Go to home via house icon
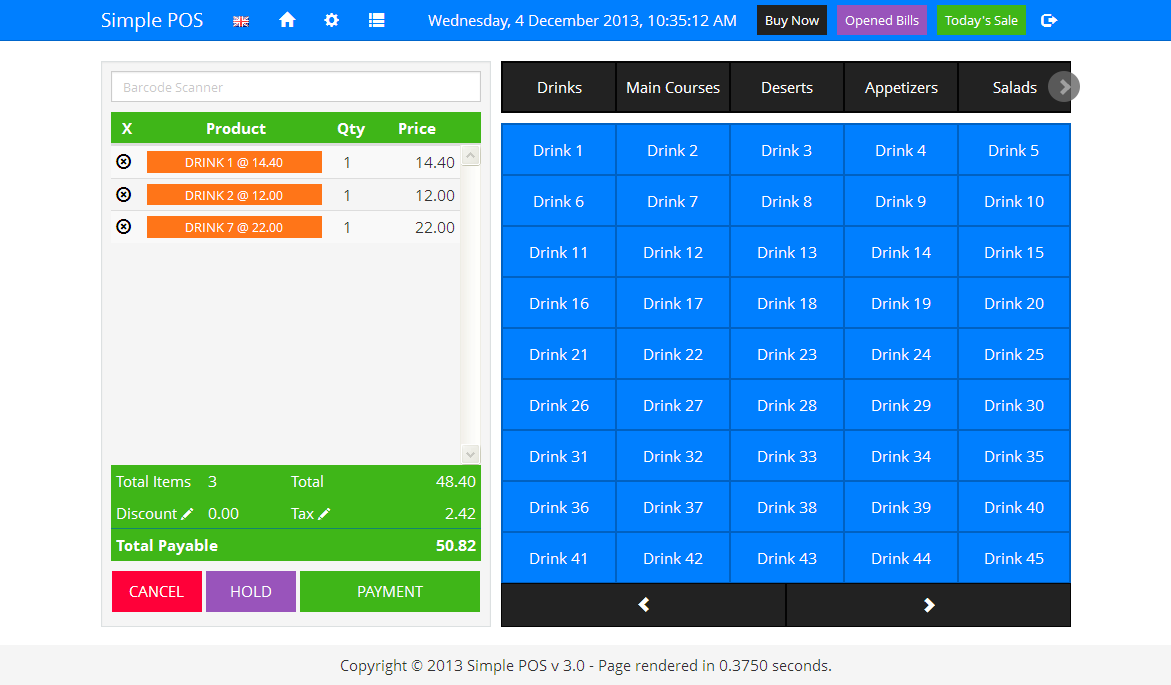Screen dimensions: 1171x685 (287, 20)
